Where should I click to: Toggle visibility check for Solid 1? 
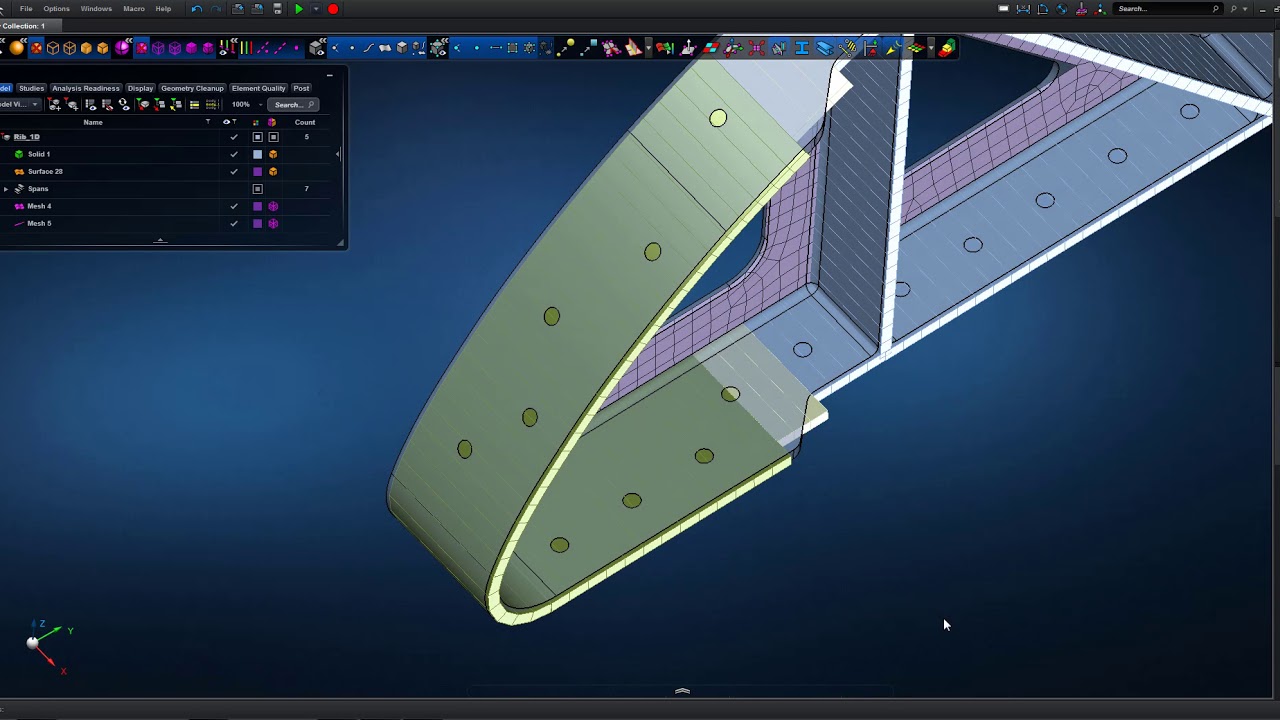[x=234, y=154]
